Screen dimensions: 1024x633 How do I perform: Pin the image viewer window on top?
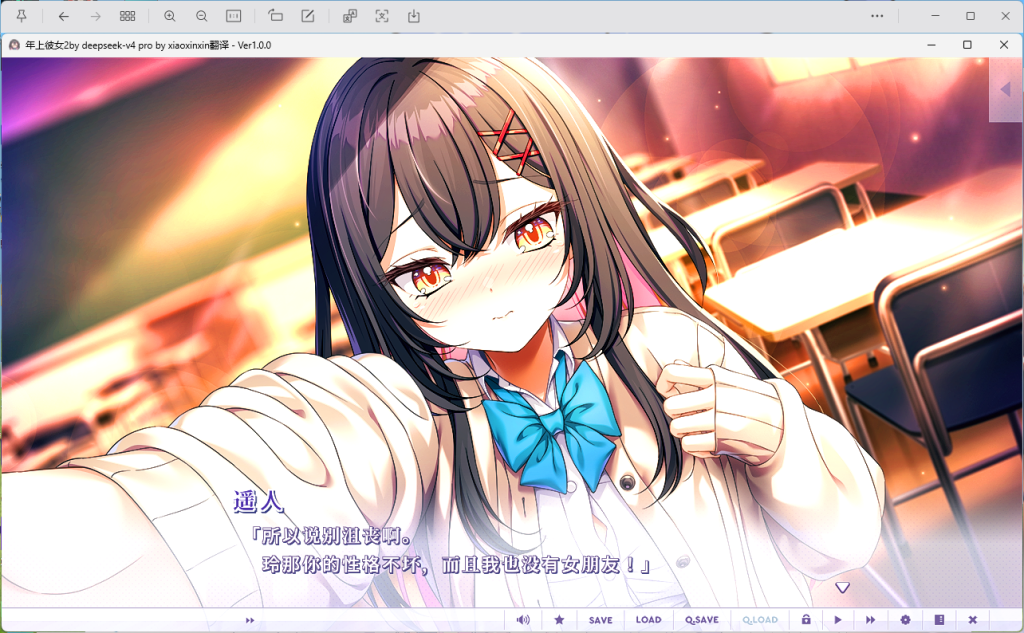22,16
